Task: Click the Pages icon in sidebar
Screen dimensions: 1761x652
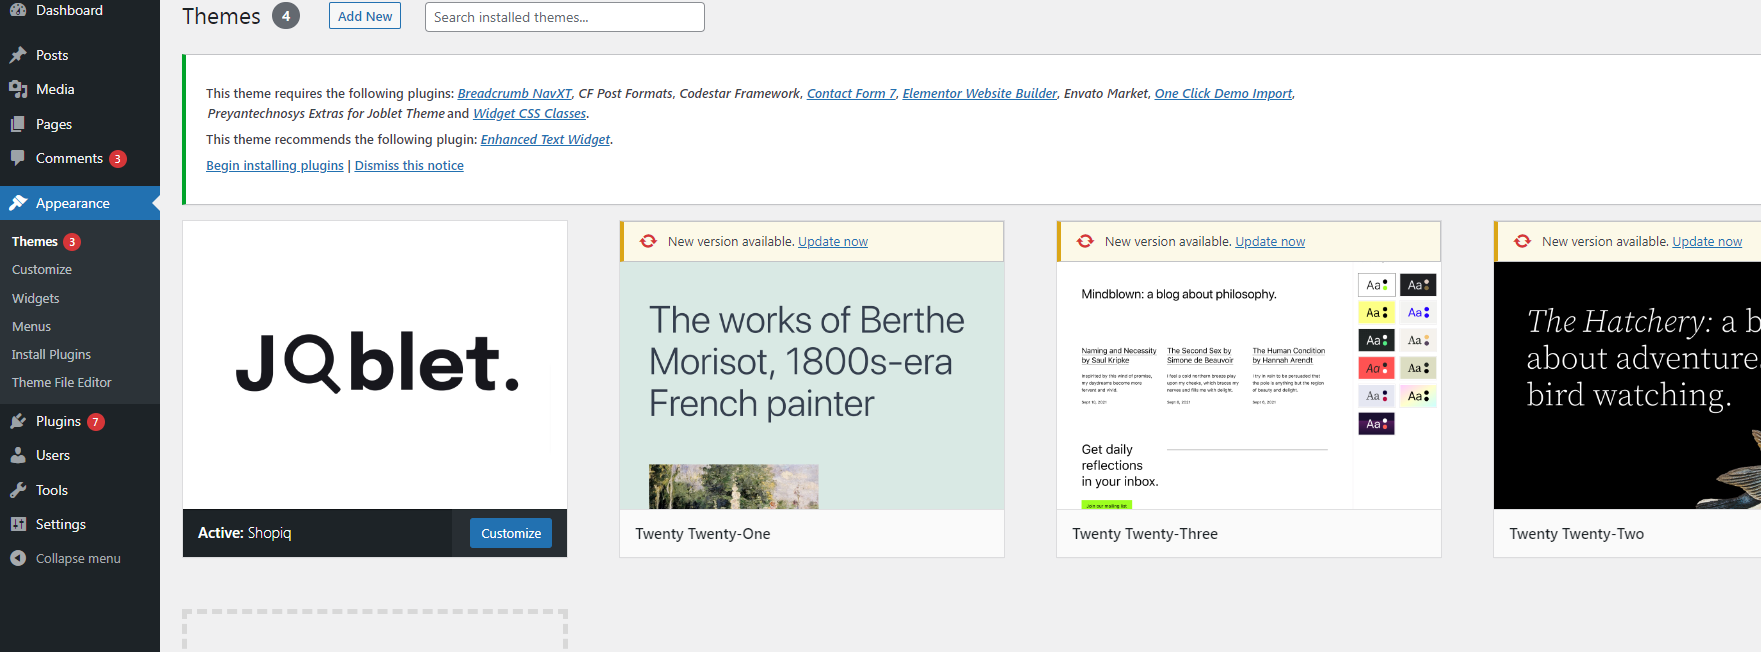Action: [x=18, y=124]
